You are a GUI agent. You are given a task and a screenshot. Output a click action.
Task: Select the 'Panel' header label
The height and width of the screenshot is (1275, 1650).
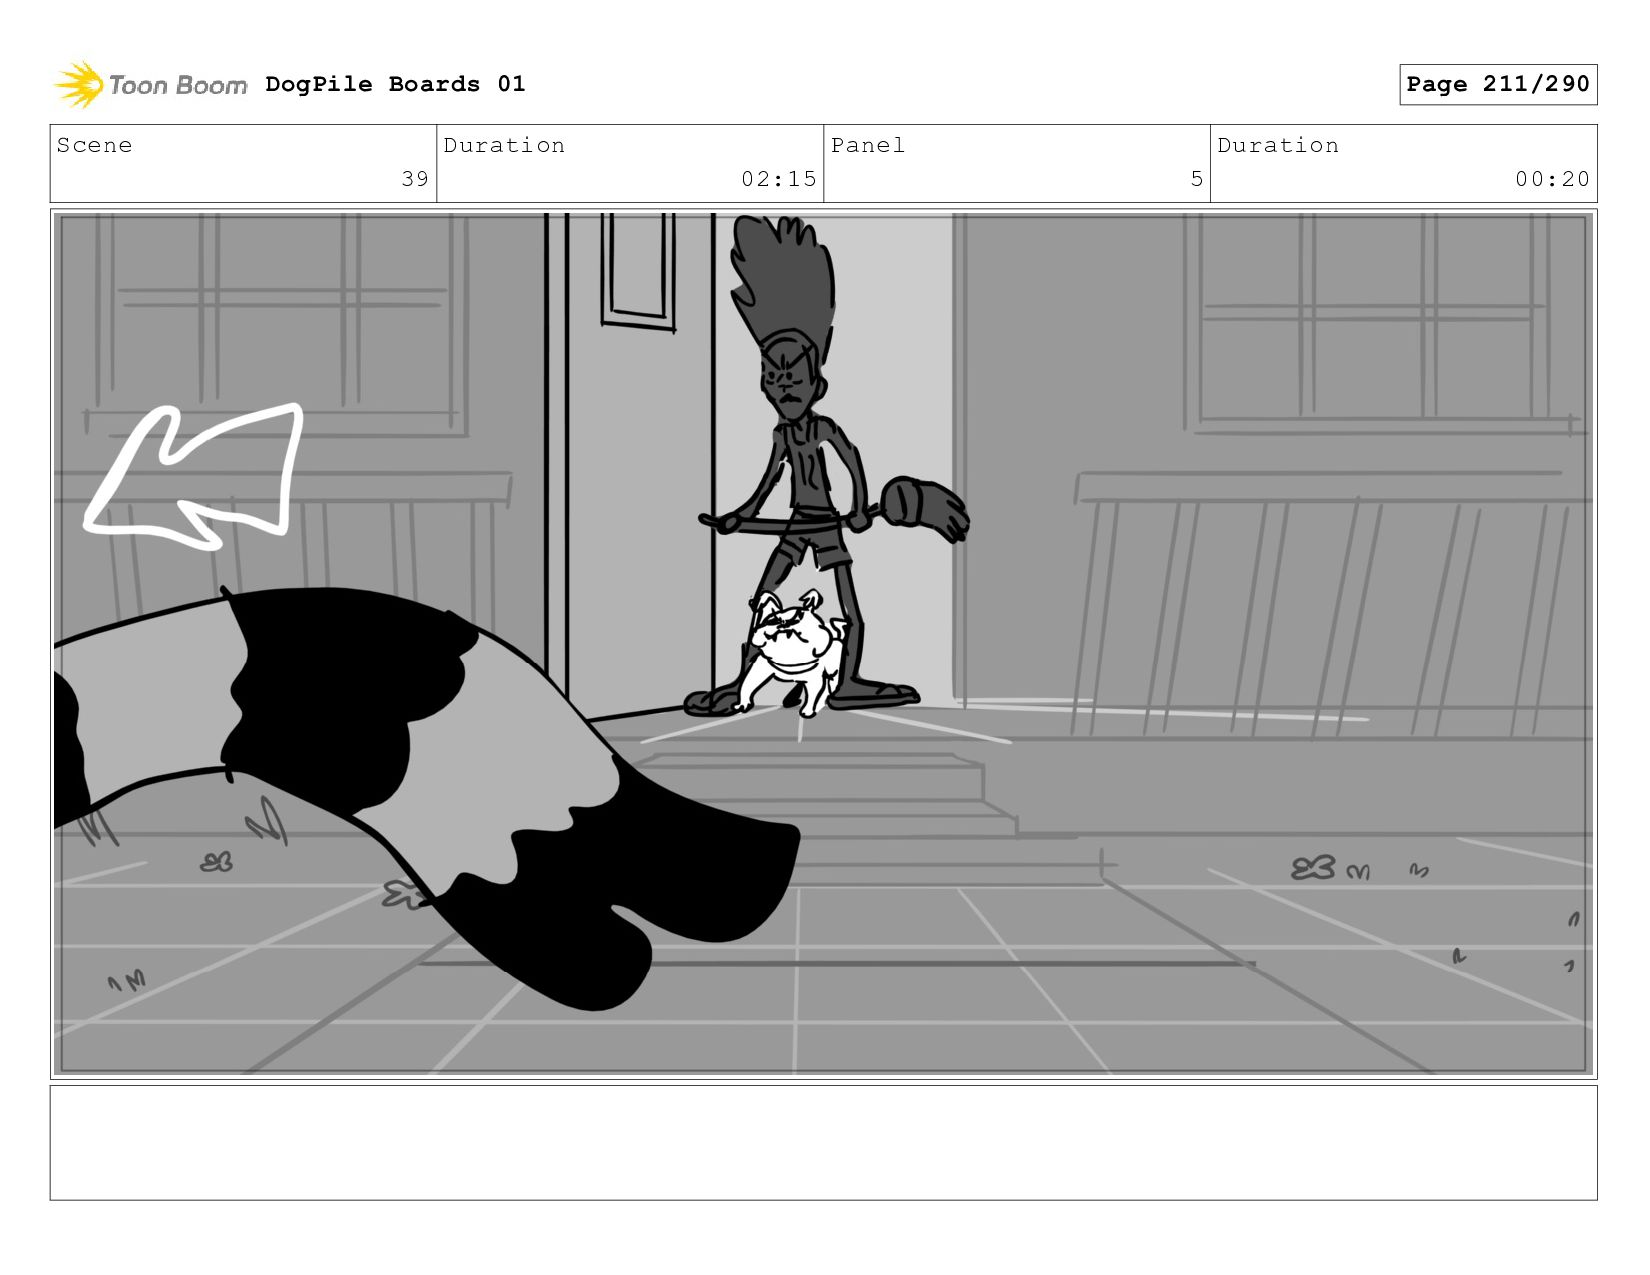tap(868, 145)
